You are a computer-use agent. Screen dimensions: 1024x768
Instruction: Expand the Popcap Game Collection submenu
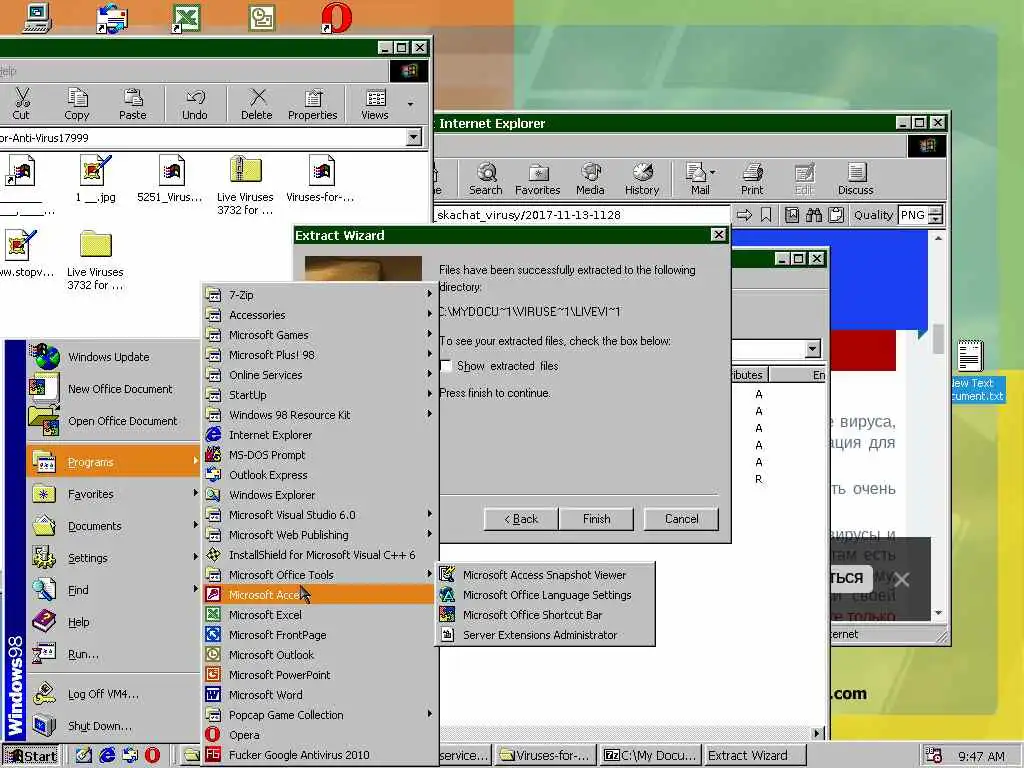coord(319,715)
